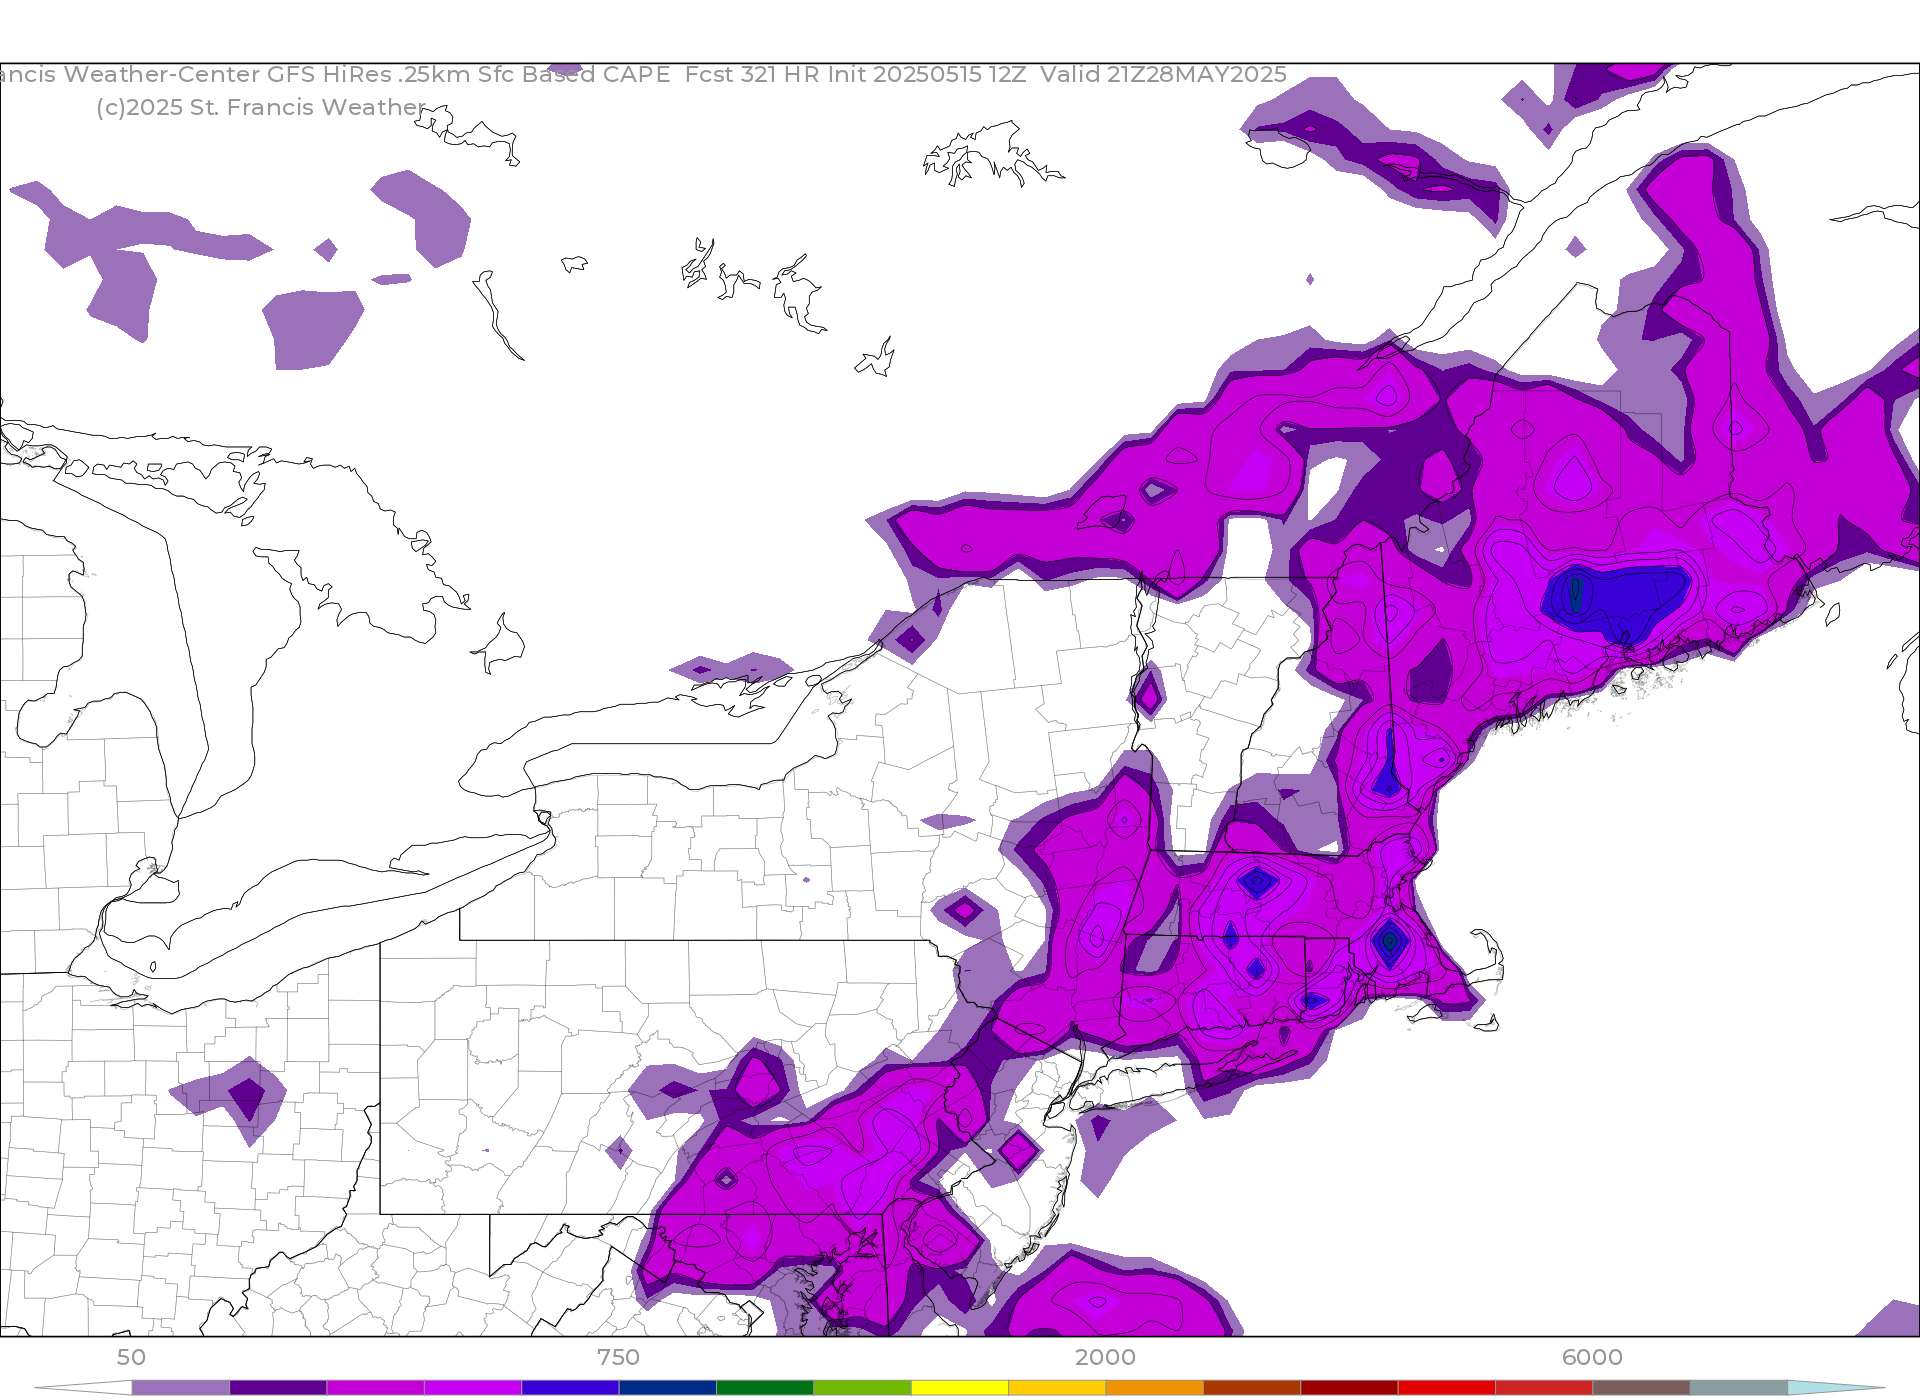Click the Valid 21Z28MAY2025 text

click(x=1163, y=75)
